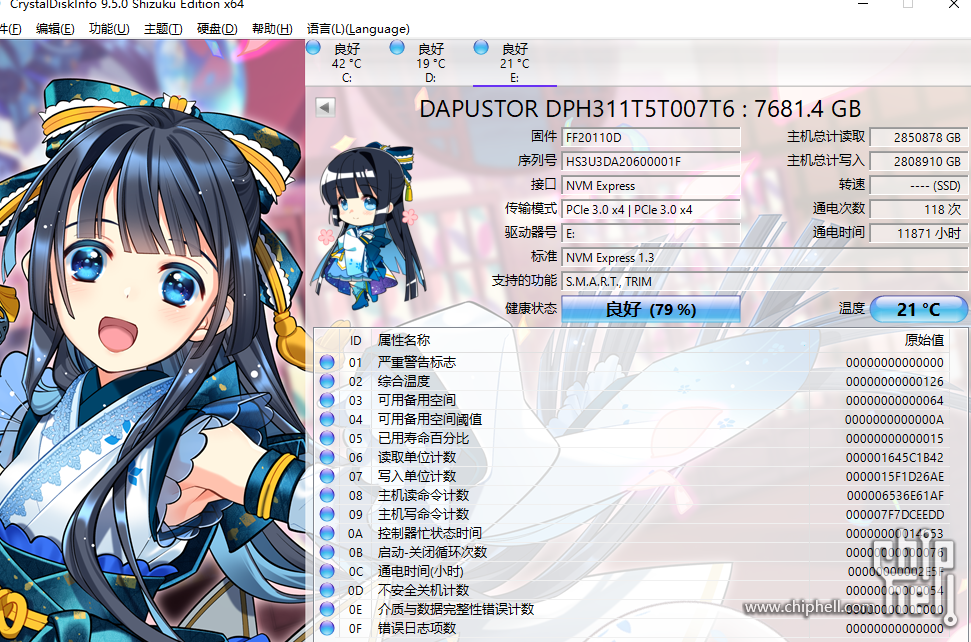Click the standard field NVM Express 1.3
Image resolution: width=971 pixels, height=642 pixels.
764,257
